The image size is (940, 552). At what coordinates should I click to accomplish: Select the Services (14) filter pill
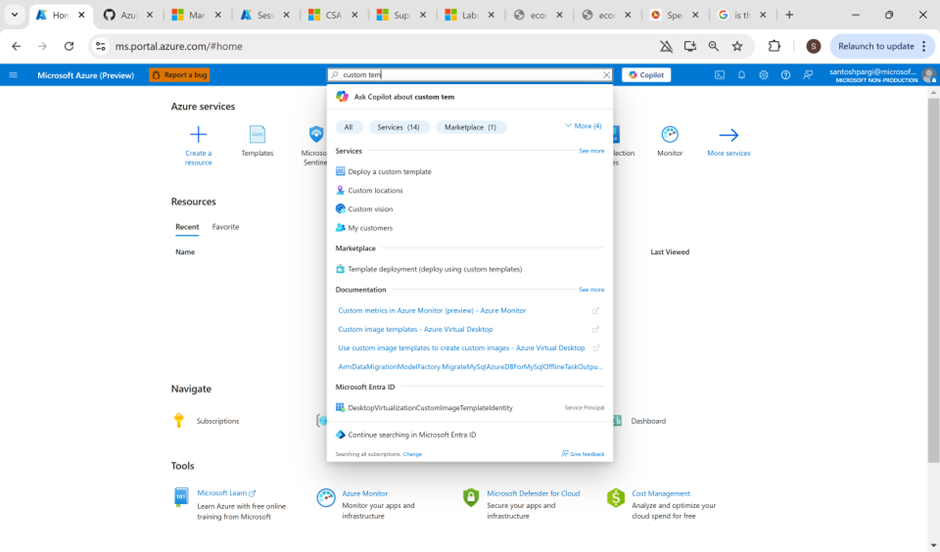click(x=399, y=127)
